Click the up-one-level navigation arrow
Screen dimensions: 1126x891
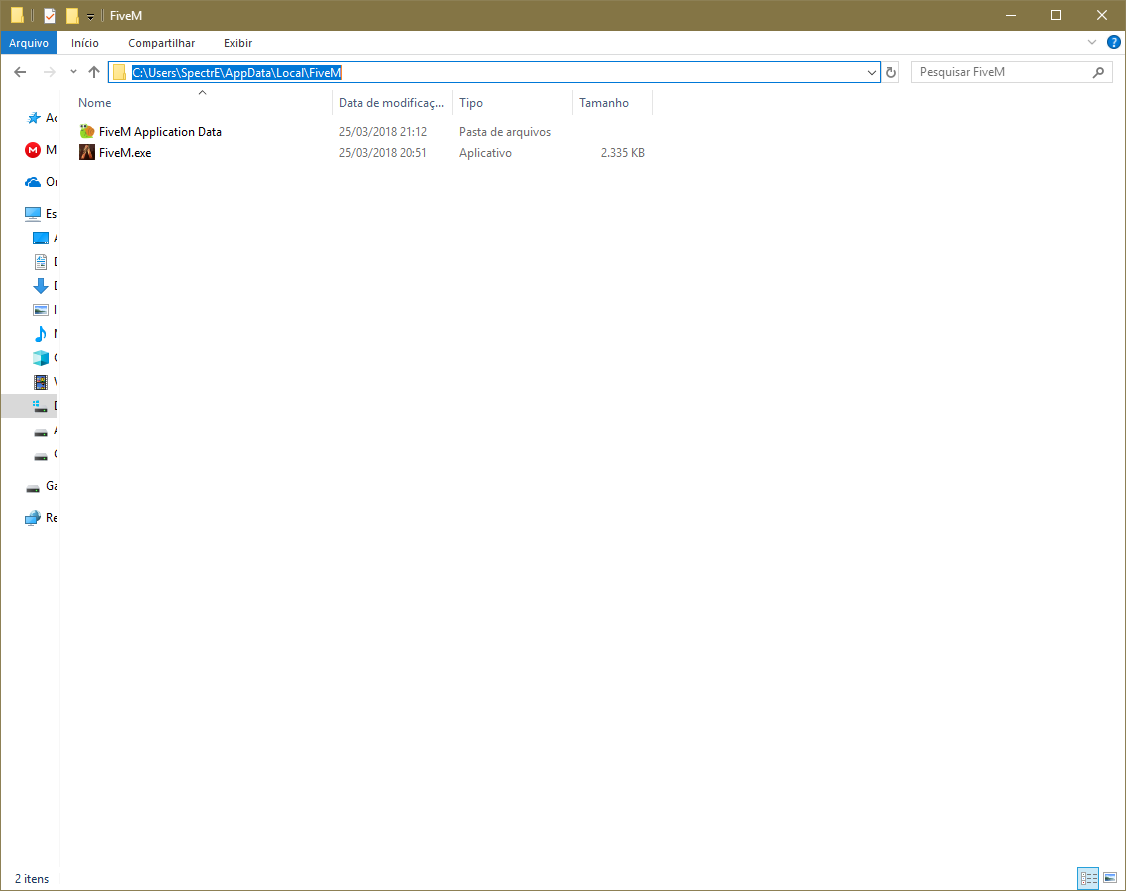click(x=94, y=72)
